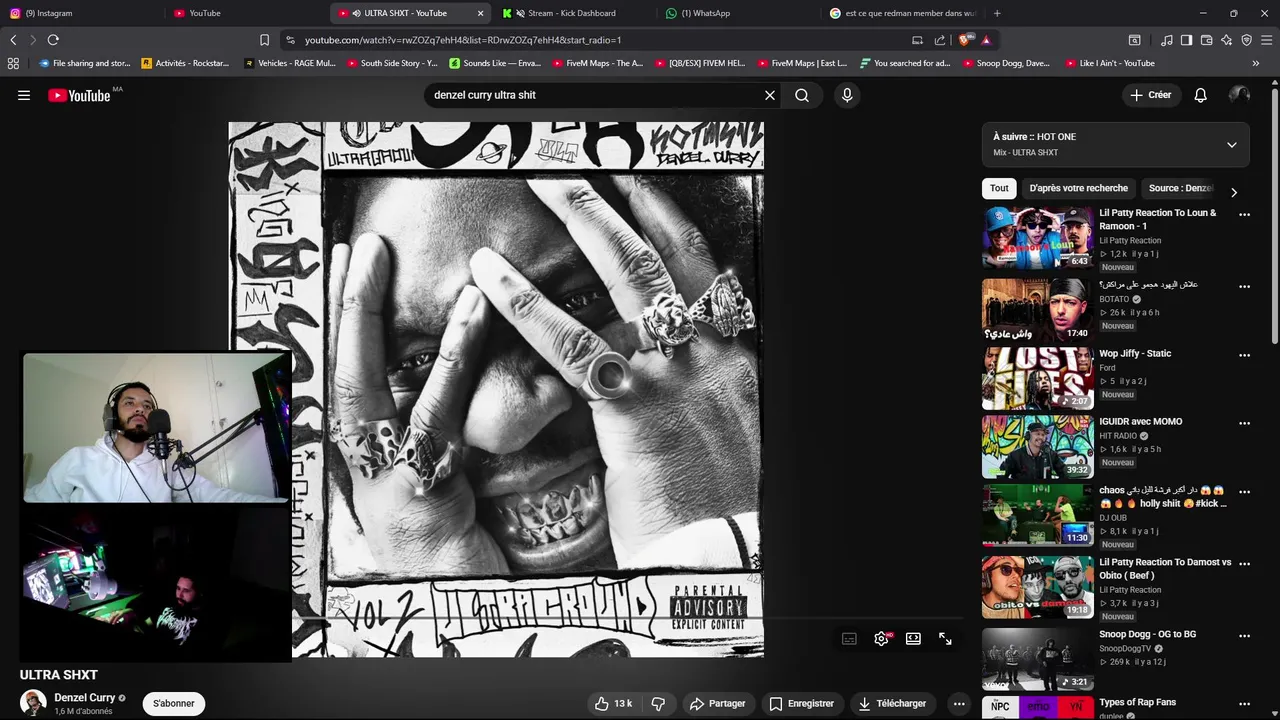Open FiveM Maps - The A... bookmark
Screen dimensions: 1280x720
coord(598,63)
